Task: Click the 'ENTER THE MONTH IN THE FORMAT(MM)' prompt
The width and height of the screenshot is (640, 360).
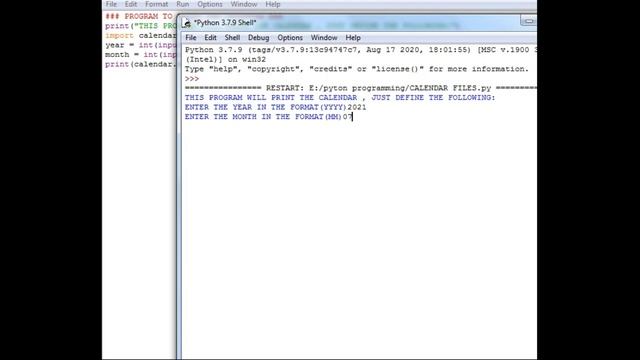Action: click(263, 117)
